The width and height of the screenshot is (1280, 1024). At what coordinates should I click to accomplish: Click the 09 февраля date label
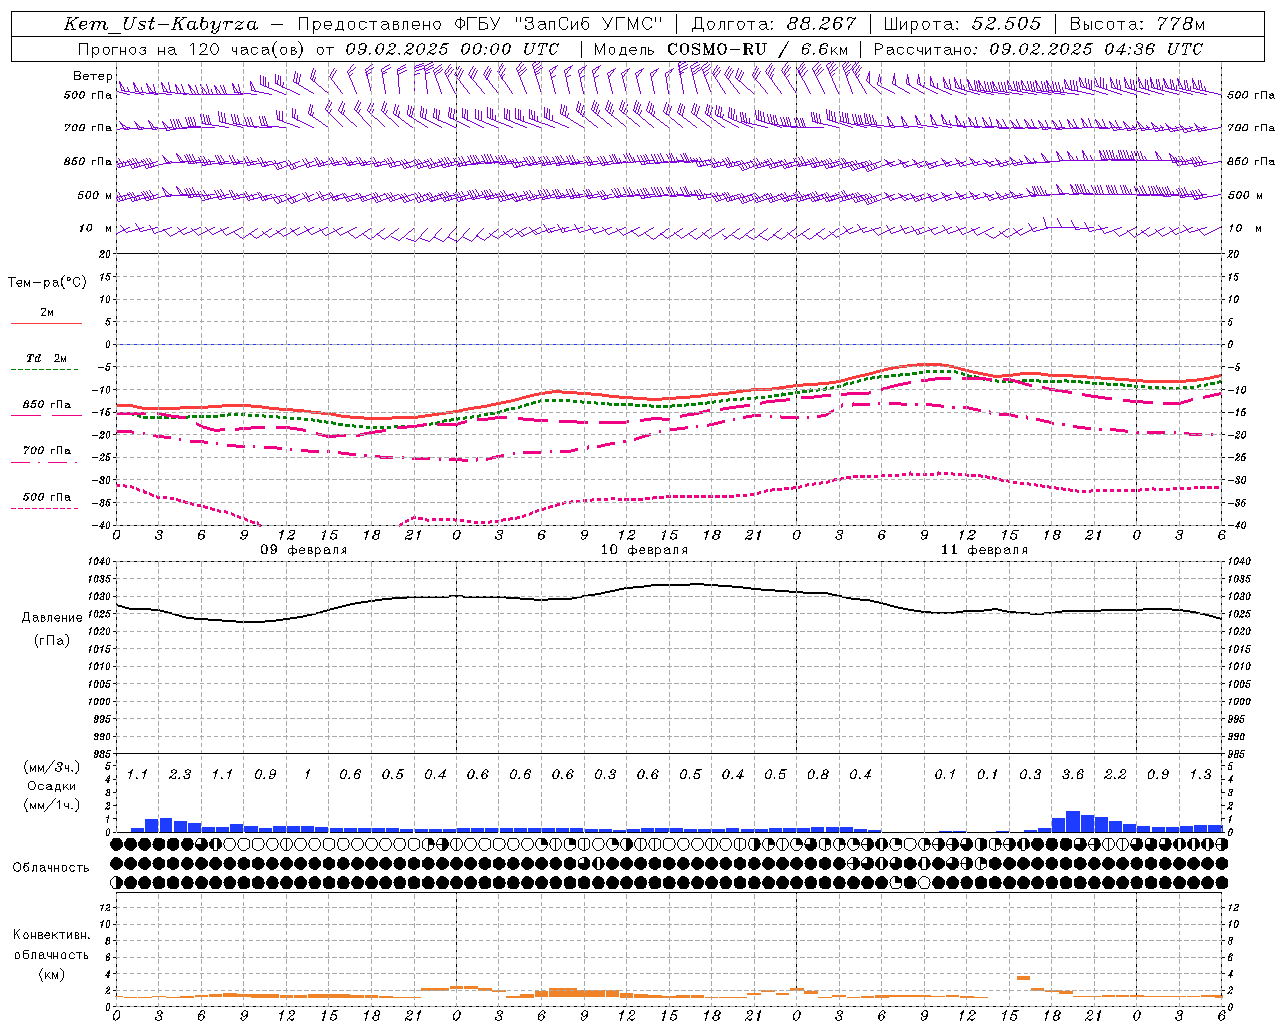click(x=304, y=550)
